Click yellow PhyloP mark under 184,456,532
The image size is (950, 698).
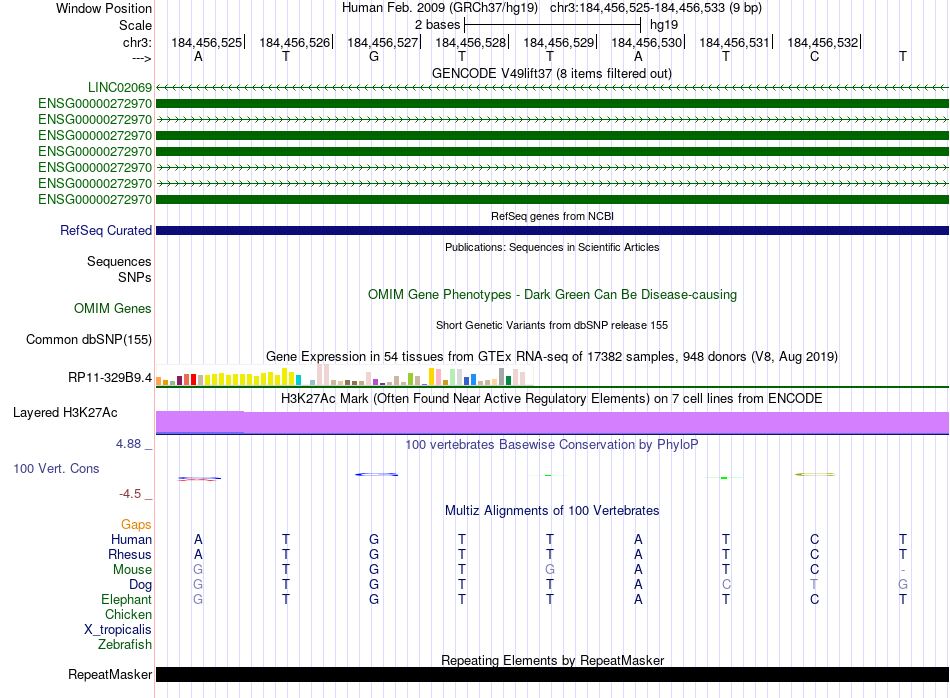[x=815, y=474]
